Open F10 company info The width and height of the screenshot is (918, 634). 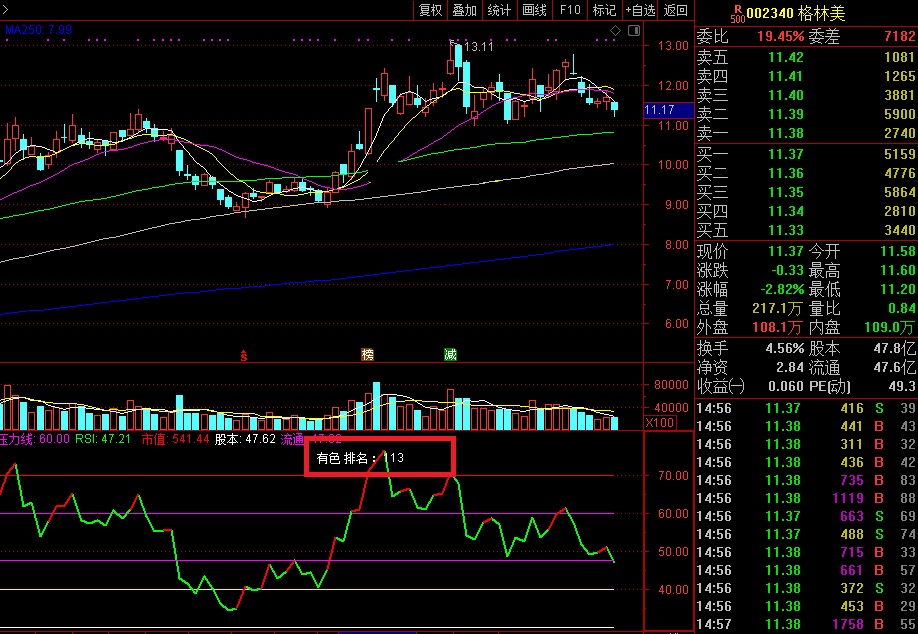coord(570,10)
